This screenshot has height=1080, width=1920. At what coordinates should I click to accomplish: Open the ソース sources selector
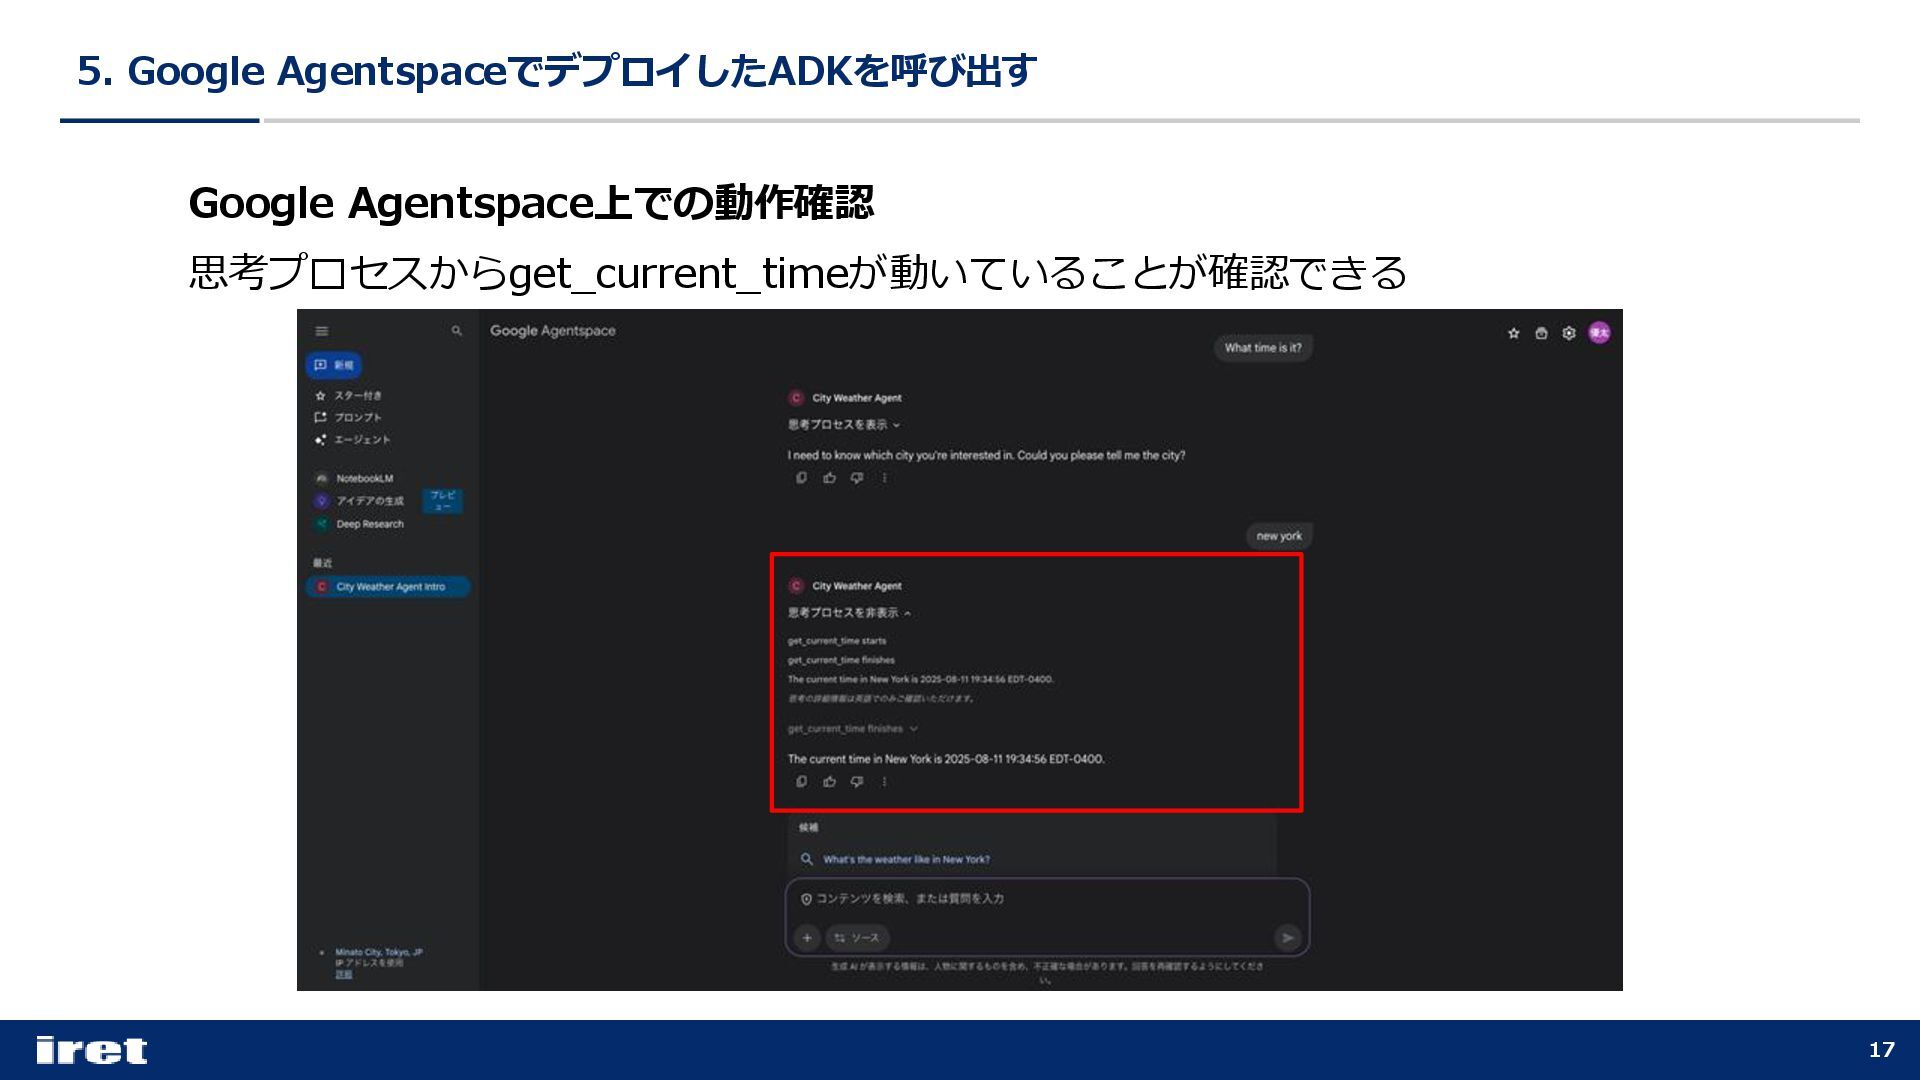tap(858, 938)
